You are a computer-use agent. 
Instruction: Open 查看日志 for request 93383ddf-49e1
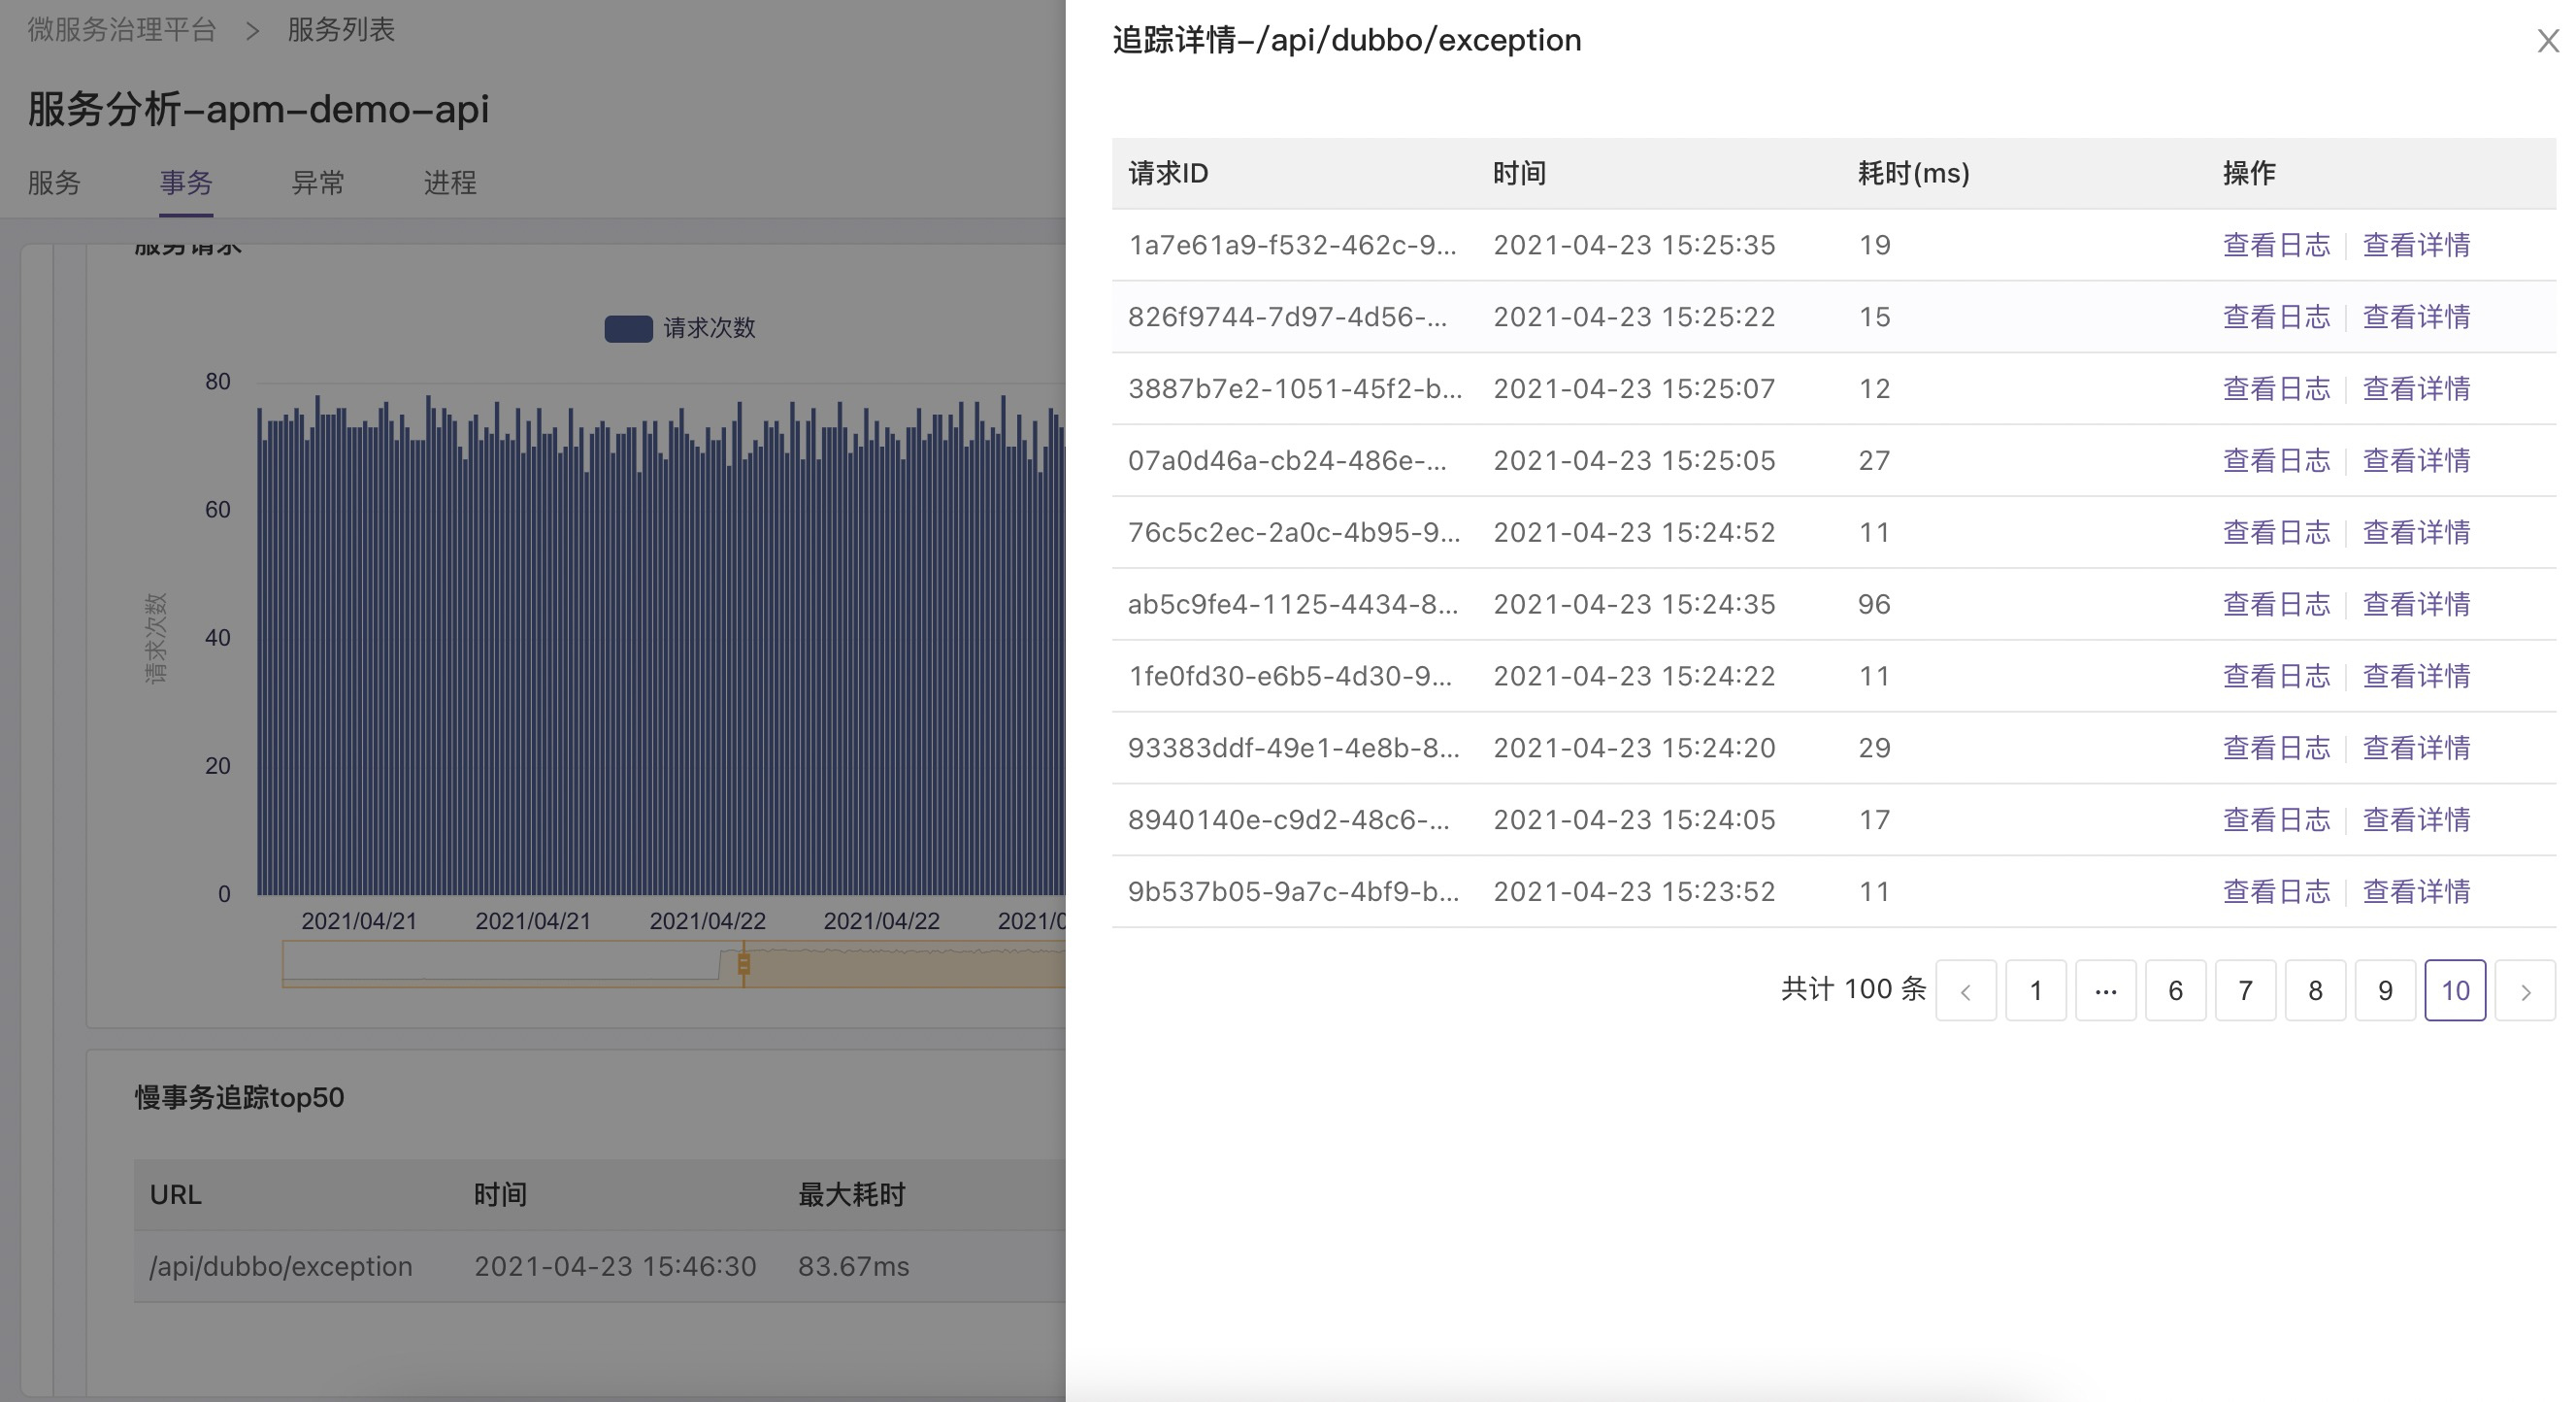2277,748
